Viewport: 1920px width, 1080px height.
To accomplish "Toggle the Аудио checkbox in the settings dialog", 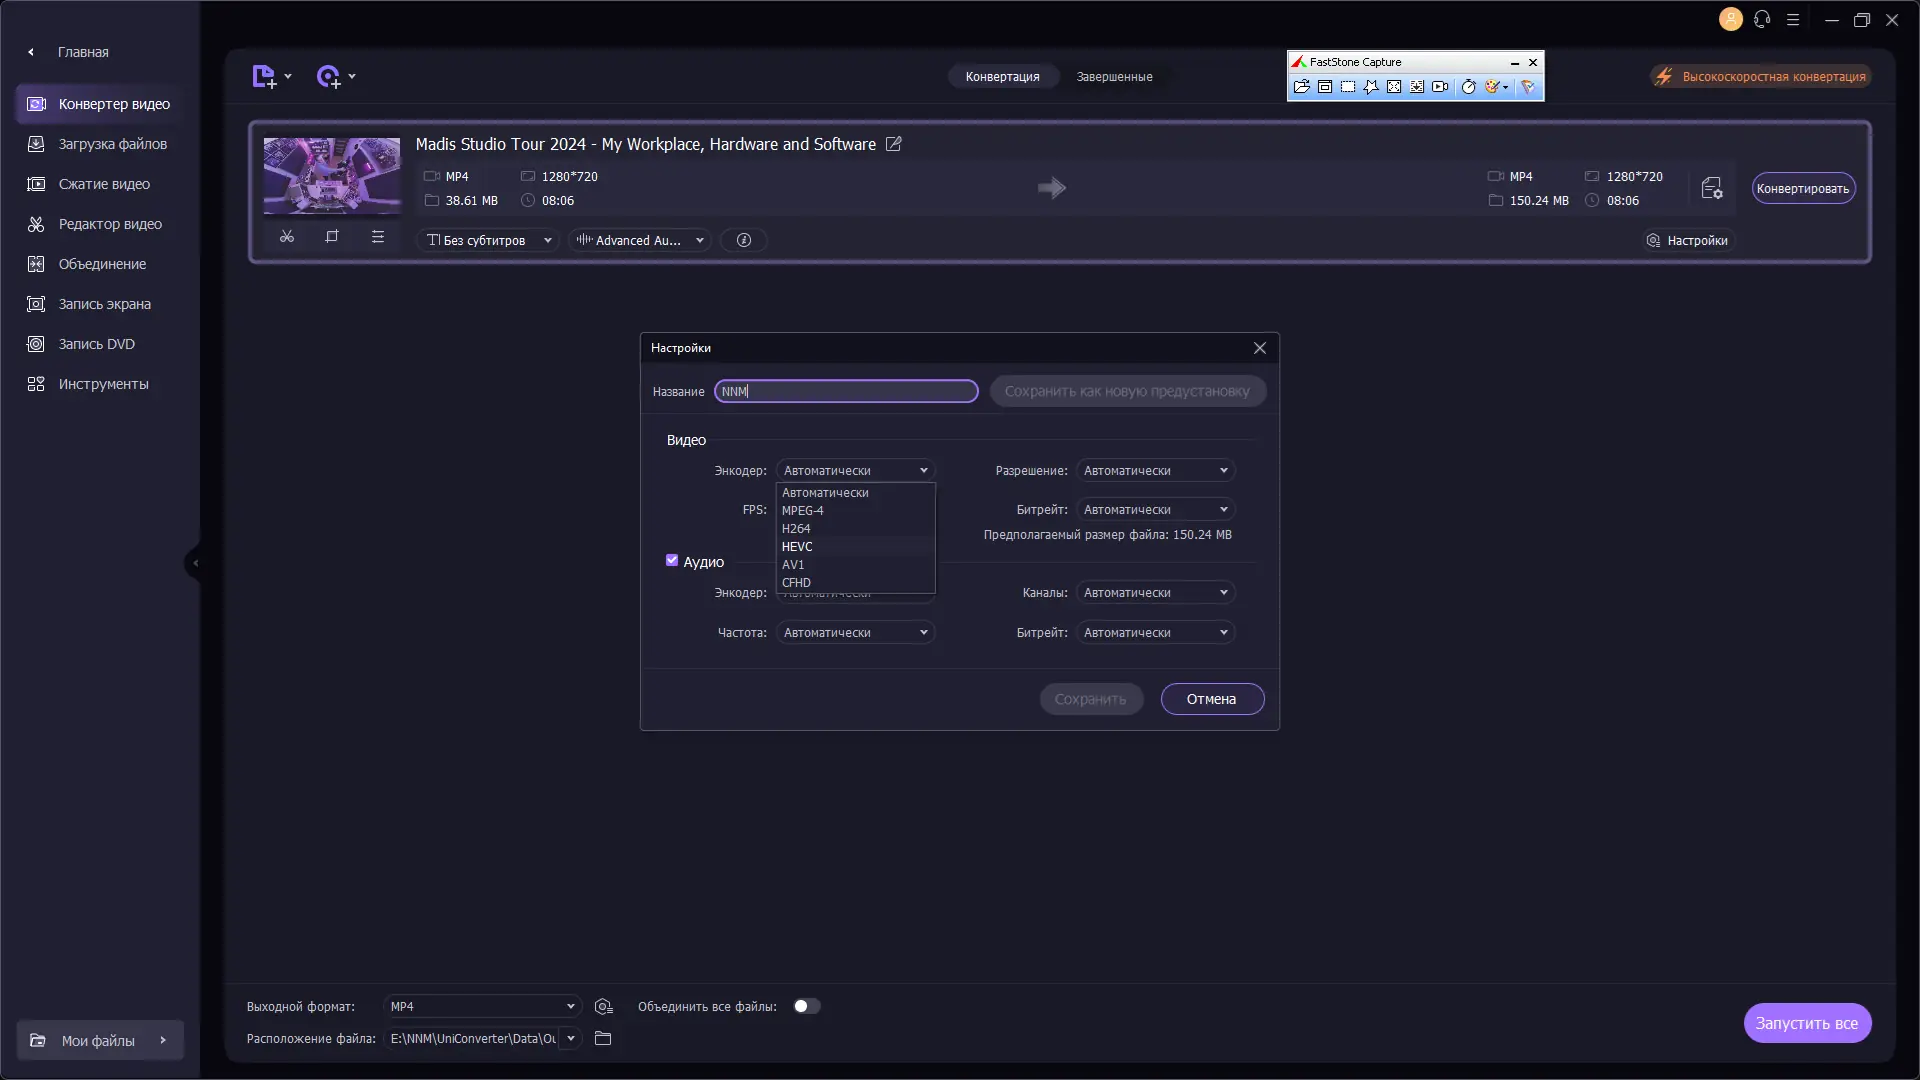I will [672, 561].
